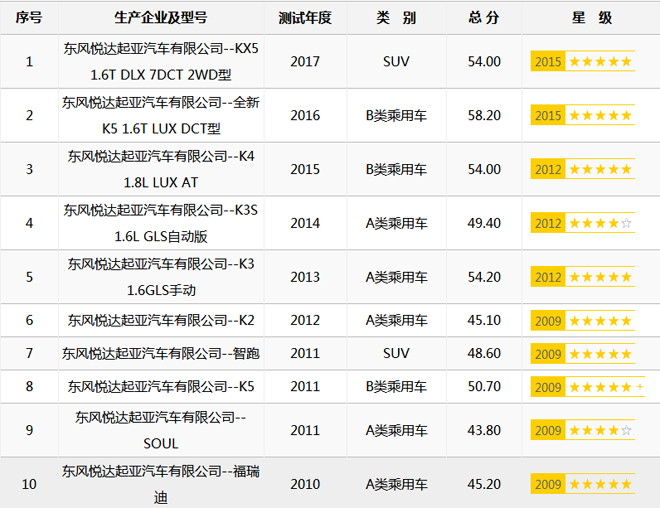Image resolution: width=660 pixels, height=508 pixels.
Task: Click the total score 43.80
Action: (x=484, y=430)
